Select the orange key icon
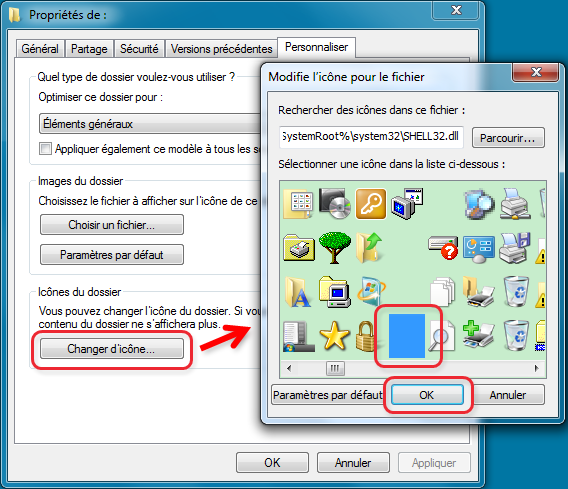The width and height of the screenshot is (568, 489). coord(371,204)
